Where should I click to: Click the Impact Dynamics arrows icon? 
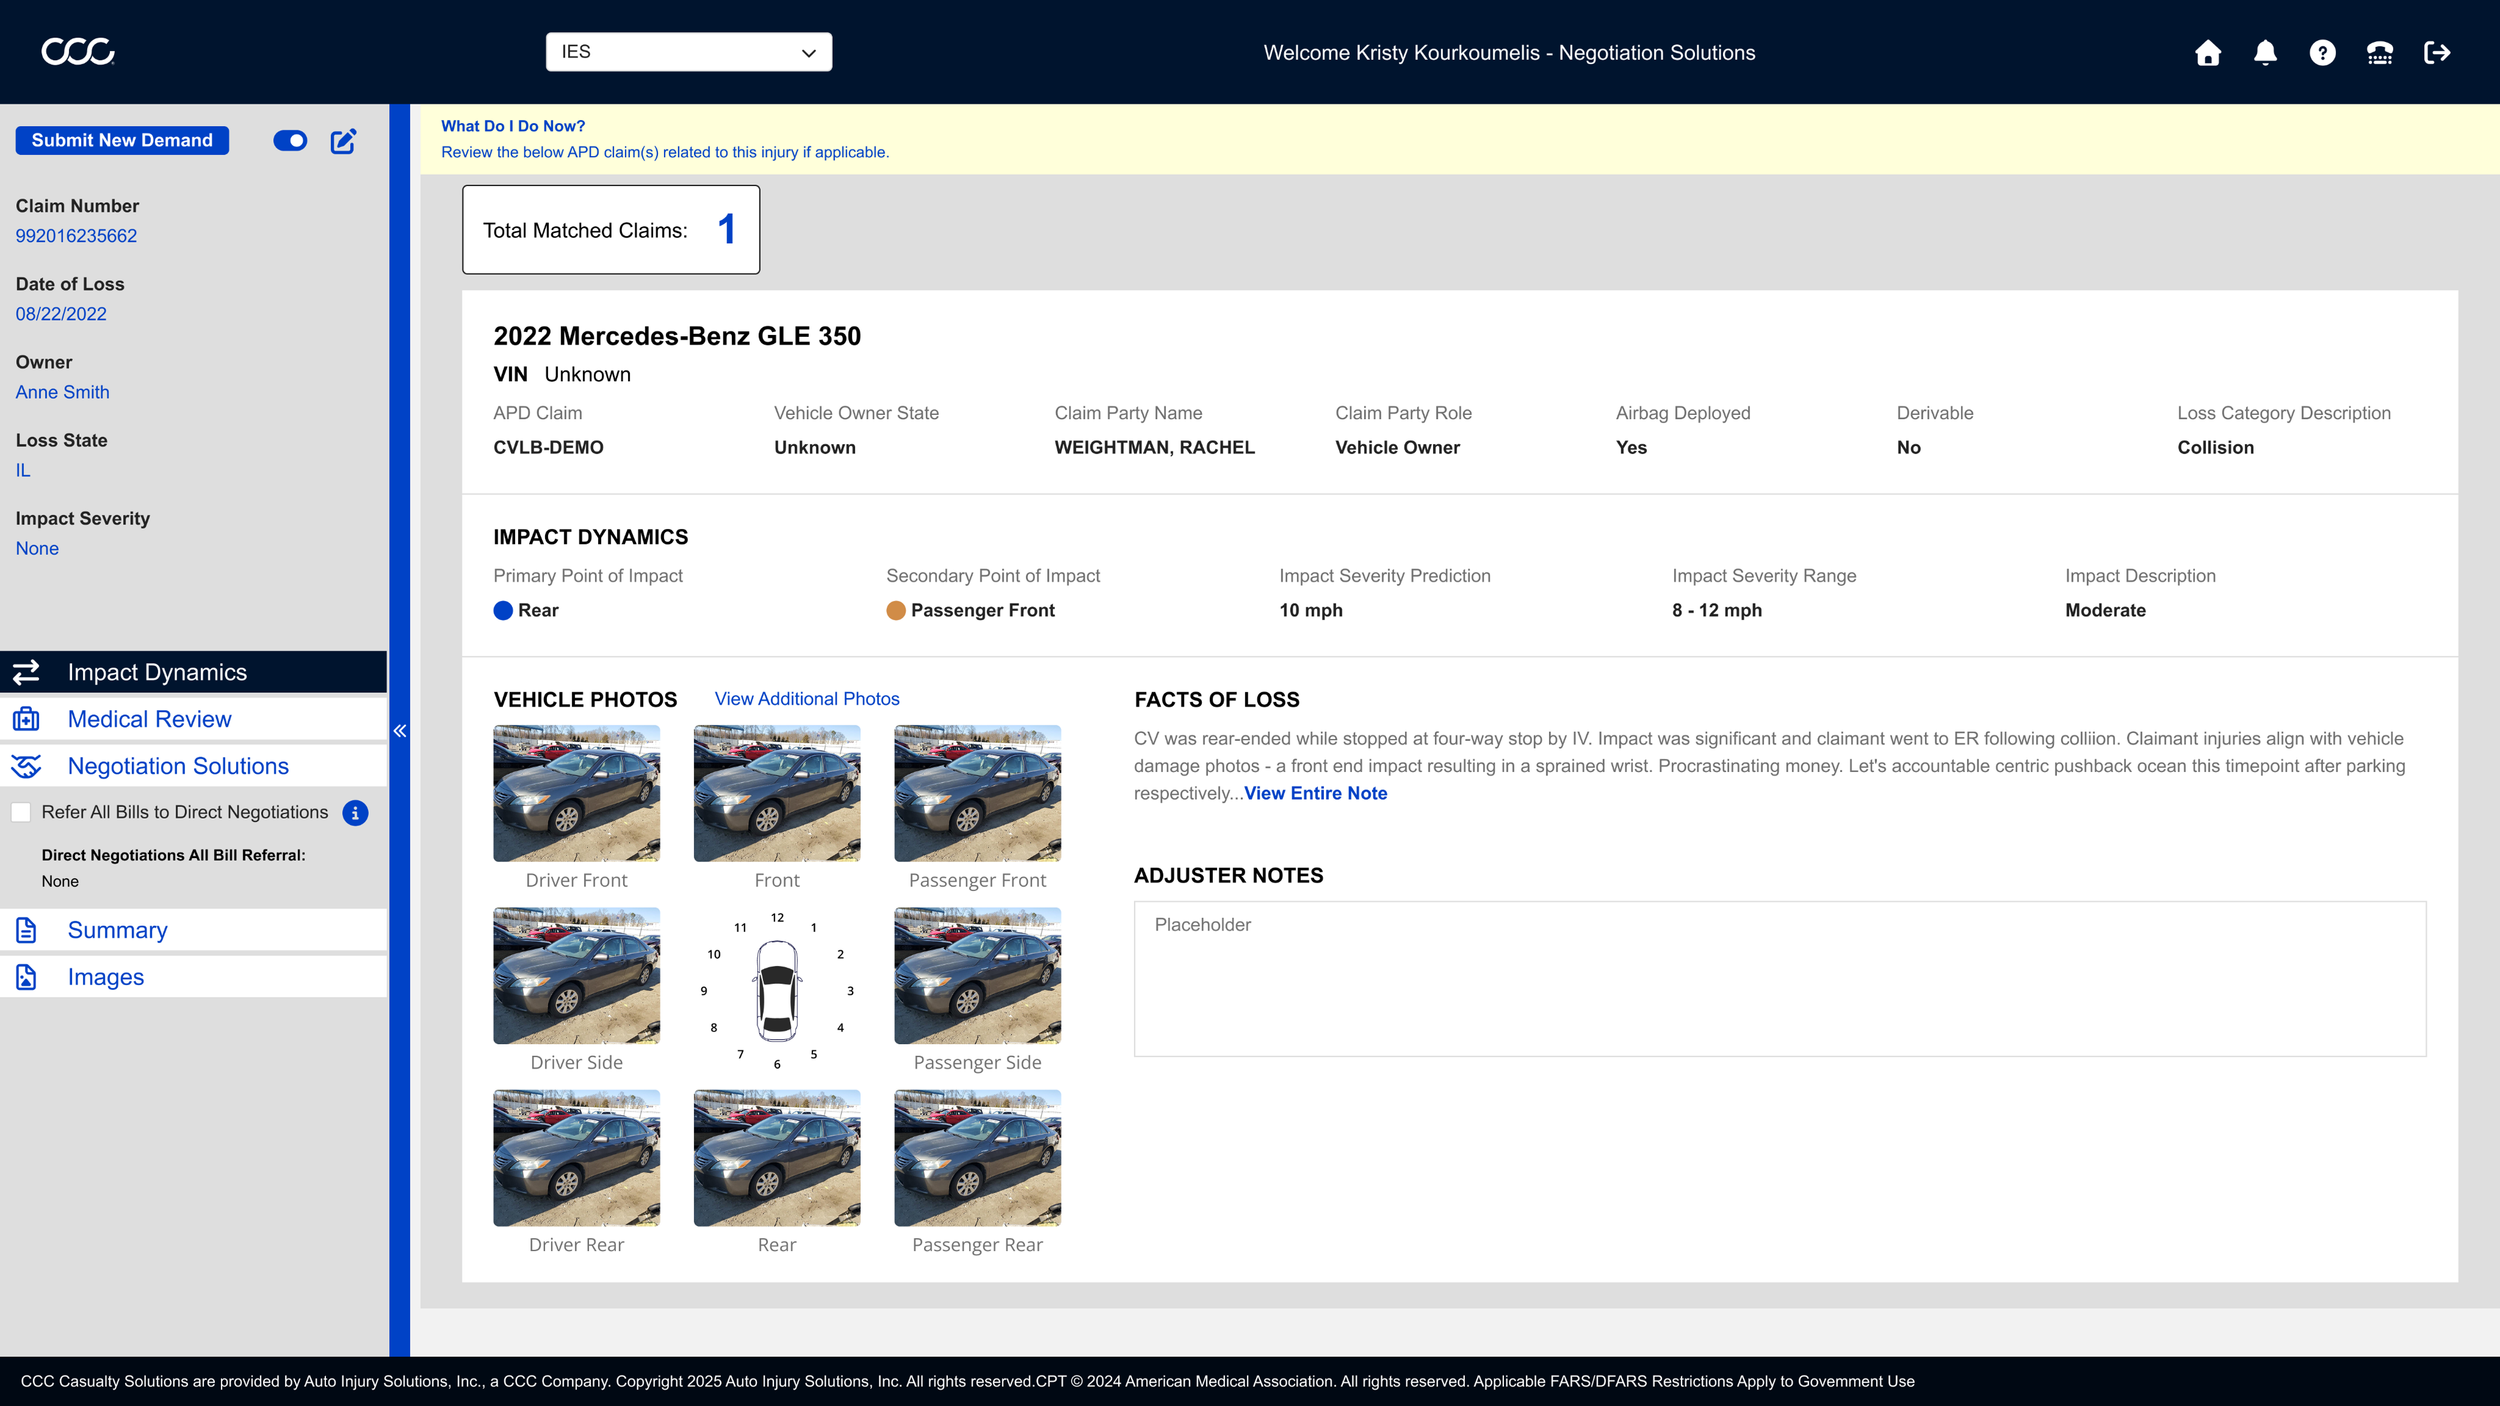point(27,672)
